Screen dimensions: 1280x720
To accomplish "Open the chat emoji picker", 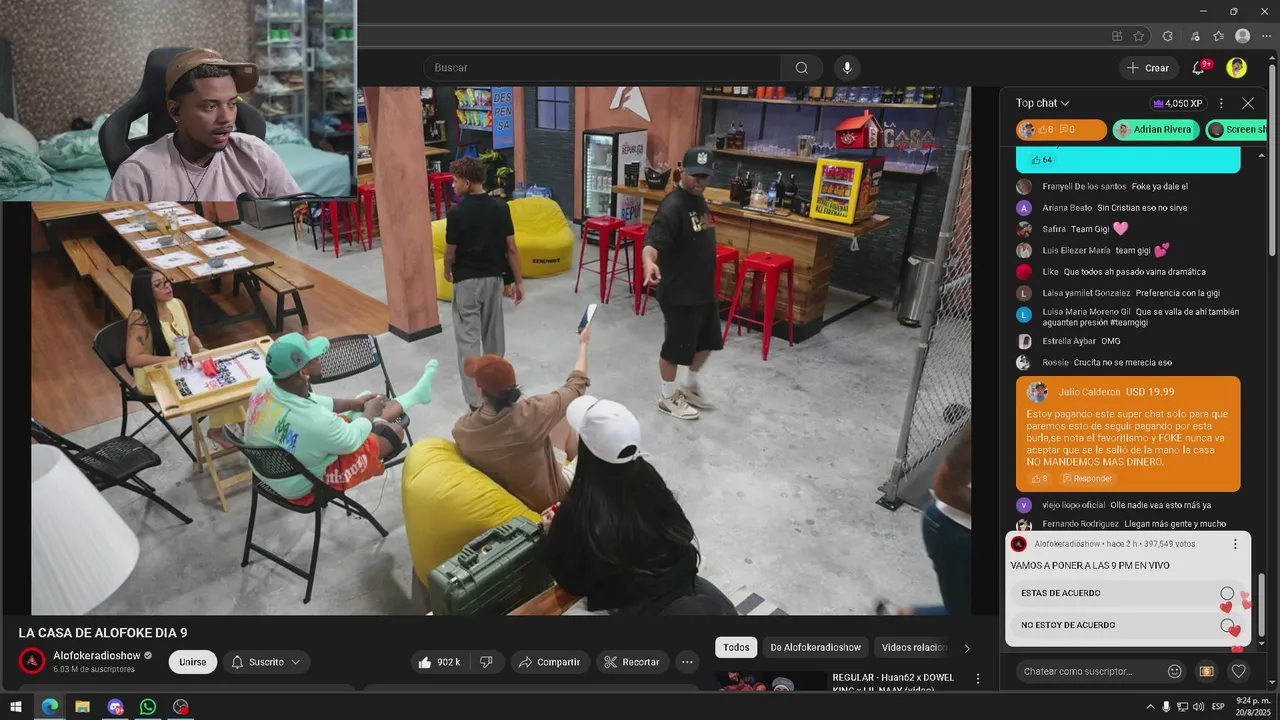I will click(1175, 671).
